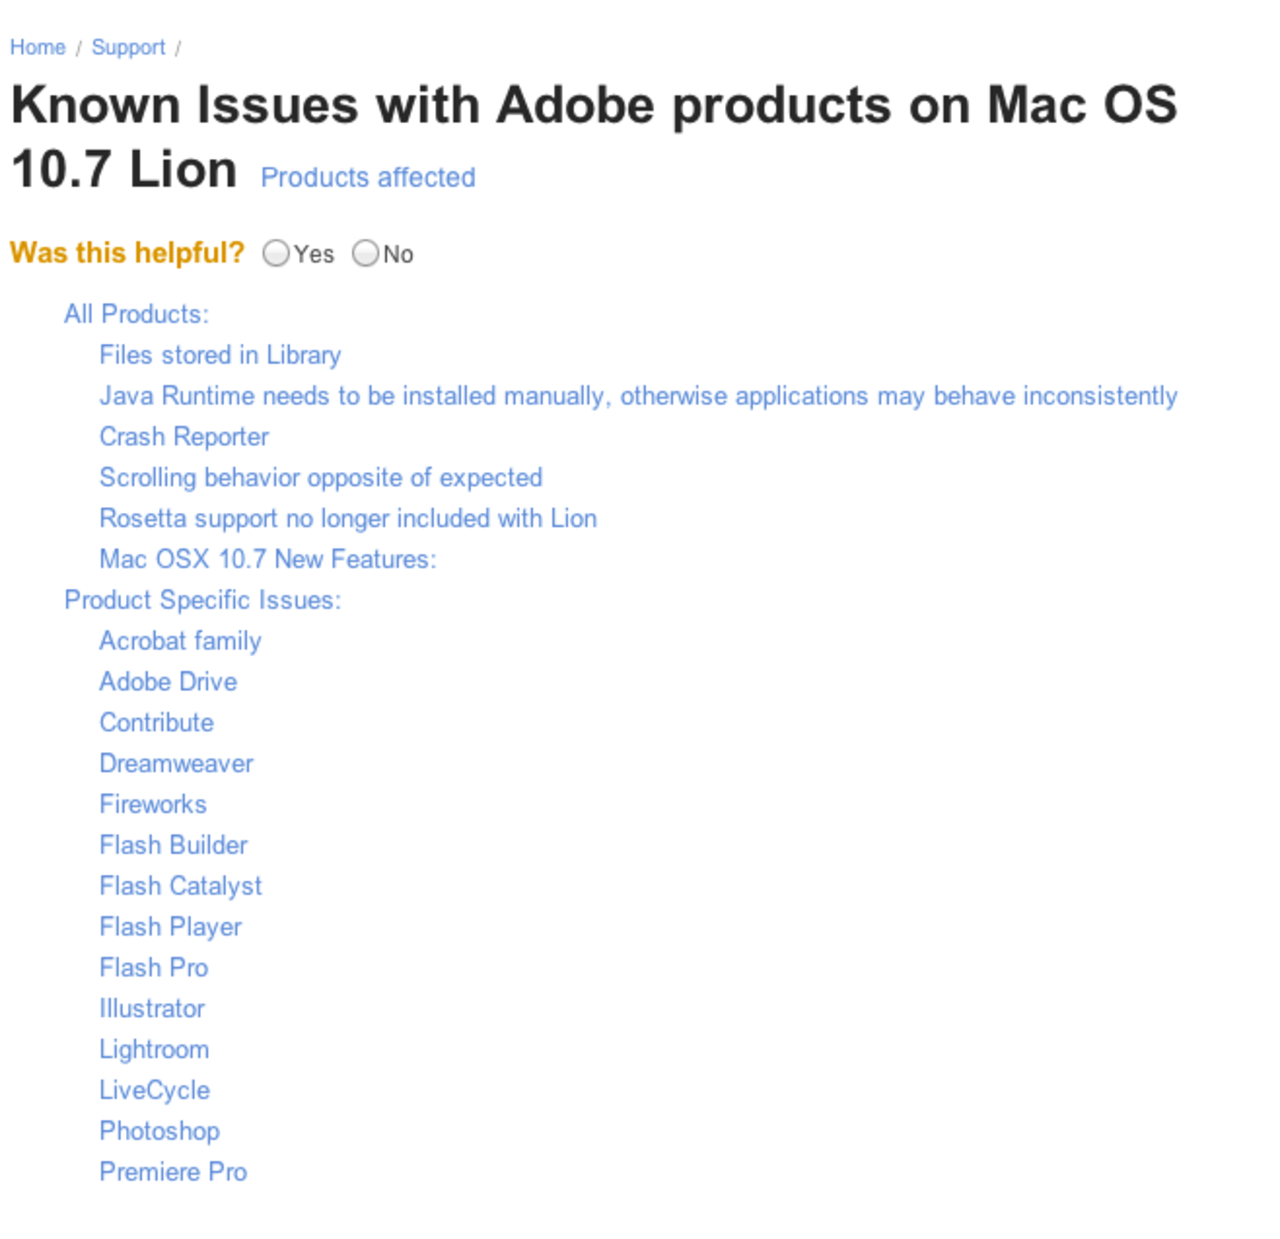The image size is (1280, 1239).
Task: Open the Java Runtime installation issue link
Action: [x=638, y=396]
